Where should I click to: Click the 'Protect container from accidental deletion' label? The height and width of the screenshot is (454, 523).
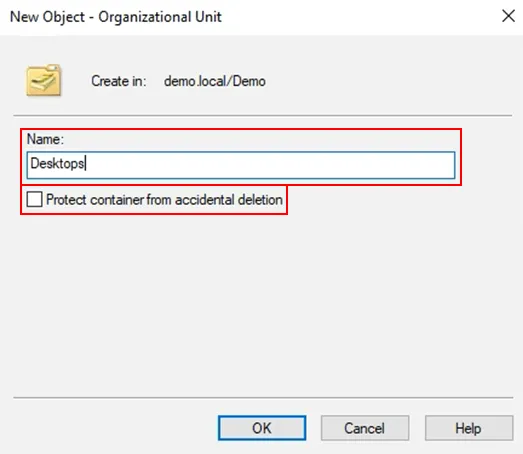point(164,200)
